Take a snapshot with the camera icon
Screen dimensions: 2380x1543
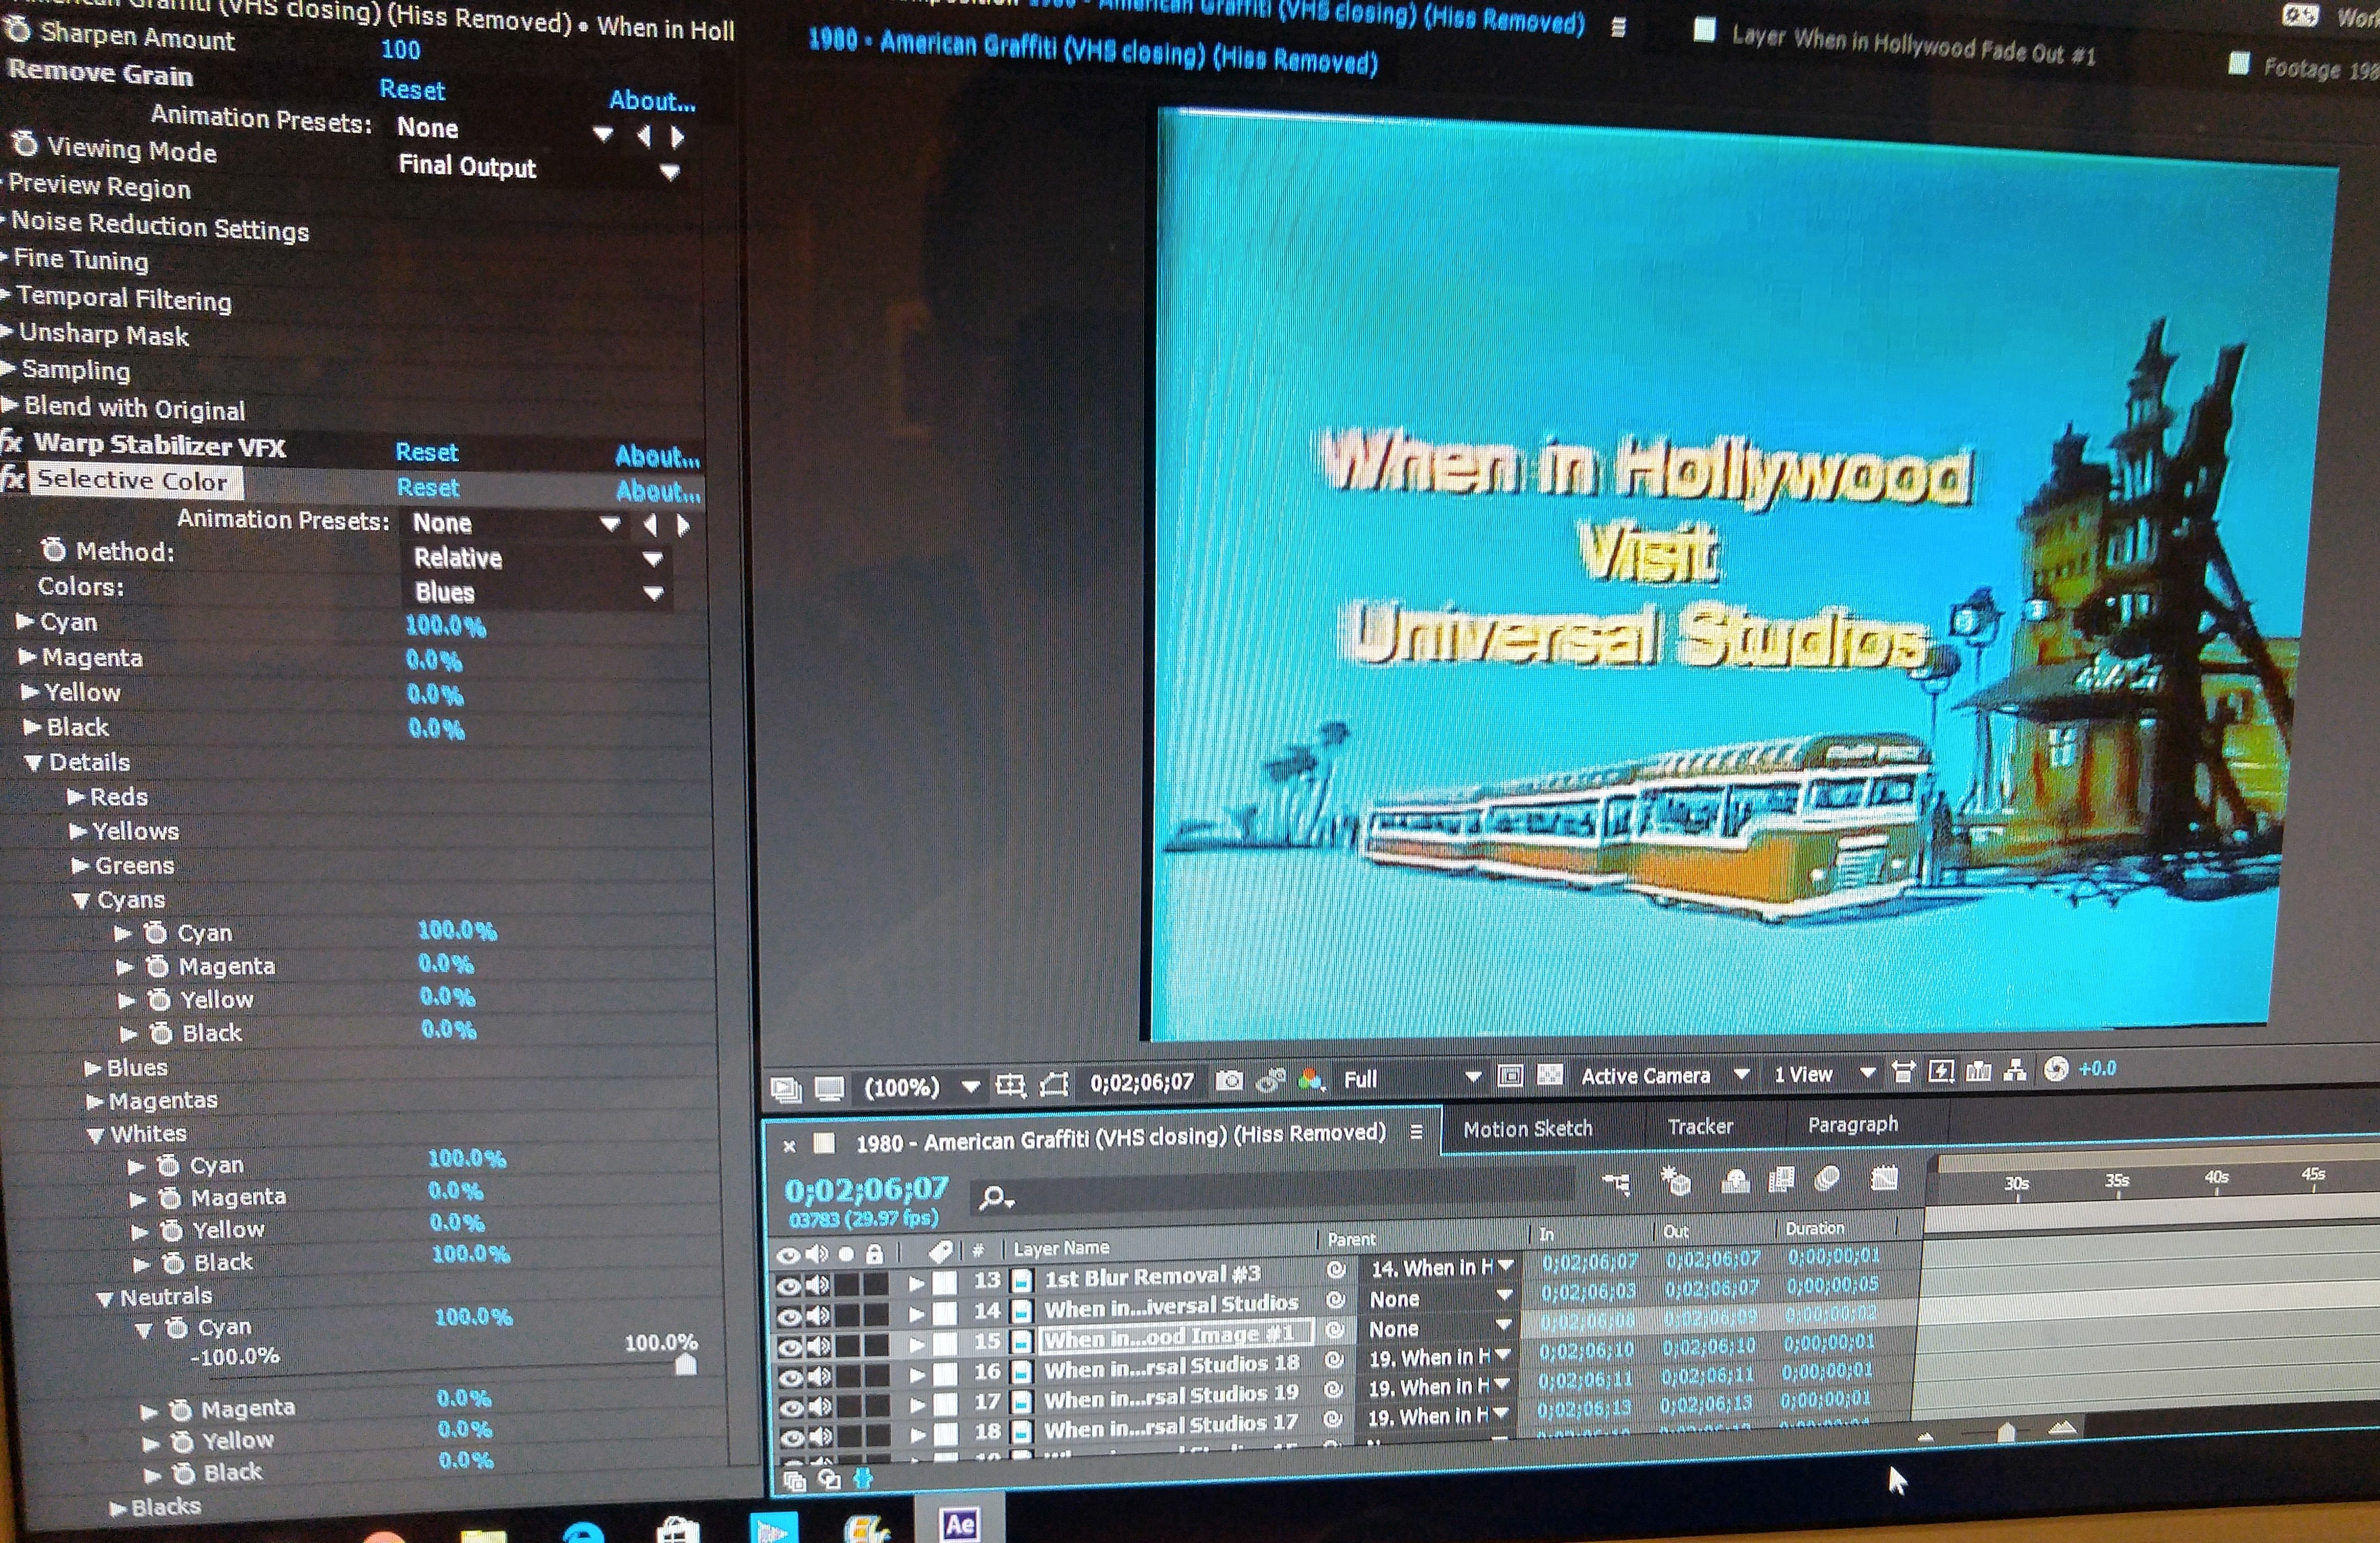point(1229,1080)
